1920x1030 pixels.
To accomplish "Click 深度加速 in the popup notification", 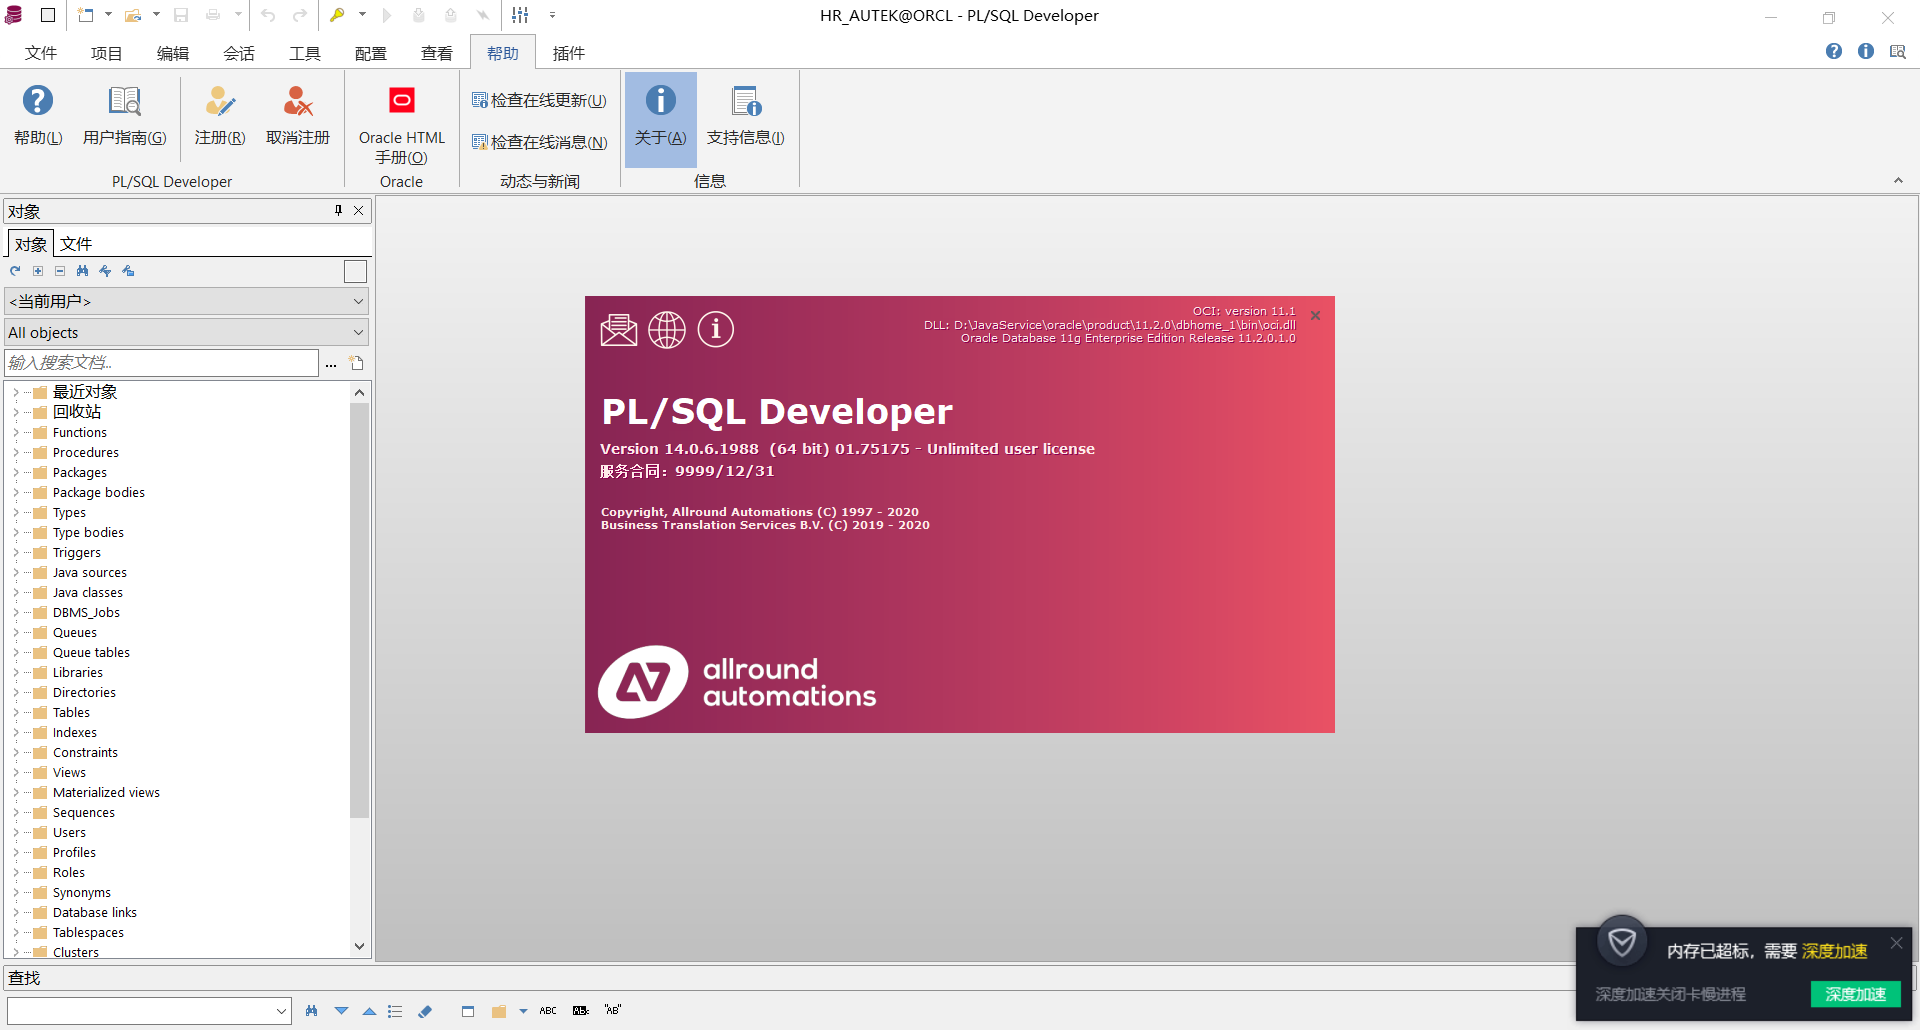I will tap(1855, 994).
